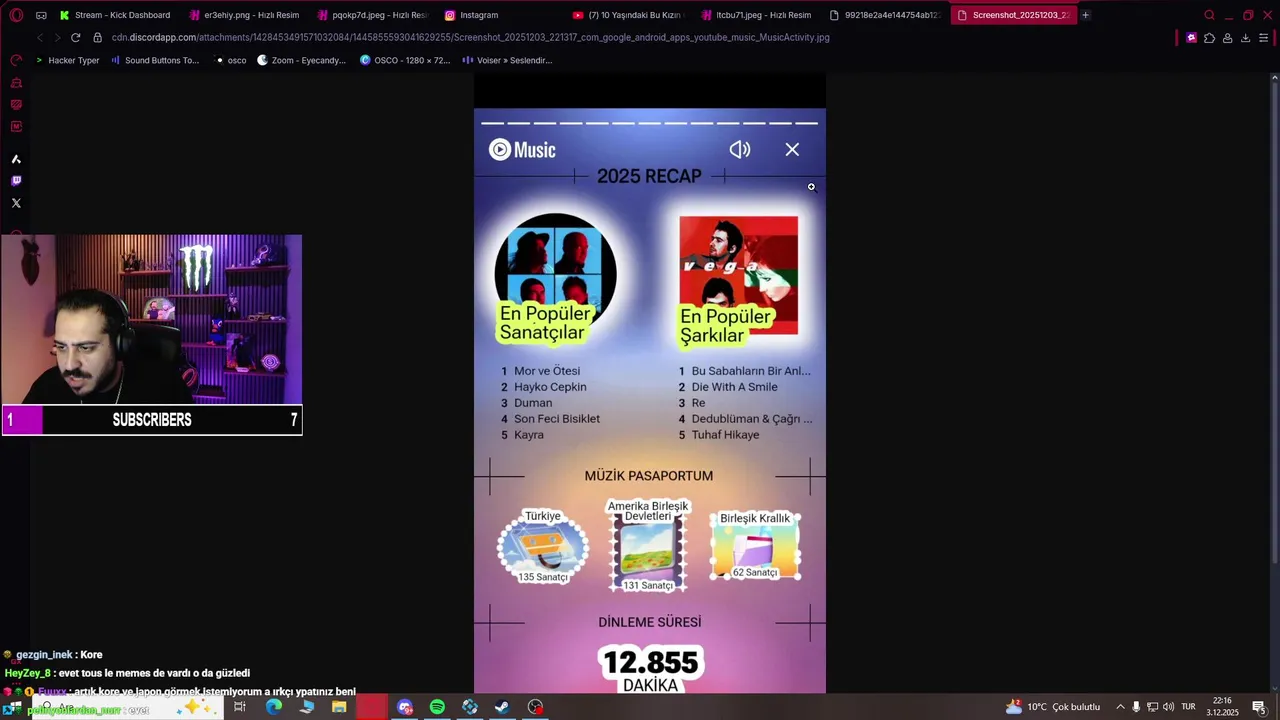Click the search tabs magnifier icon
This screenshot has width=1280, height=720.
(x=1209, y=15)
